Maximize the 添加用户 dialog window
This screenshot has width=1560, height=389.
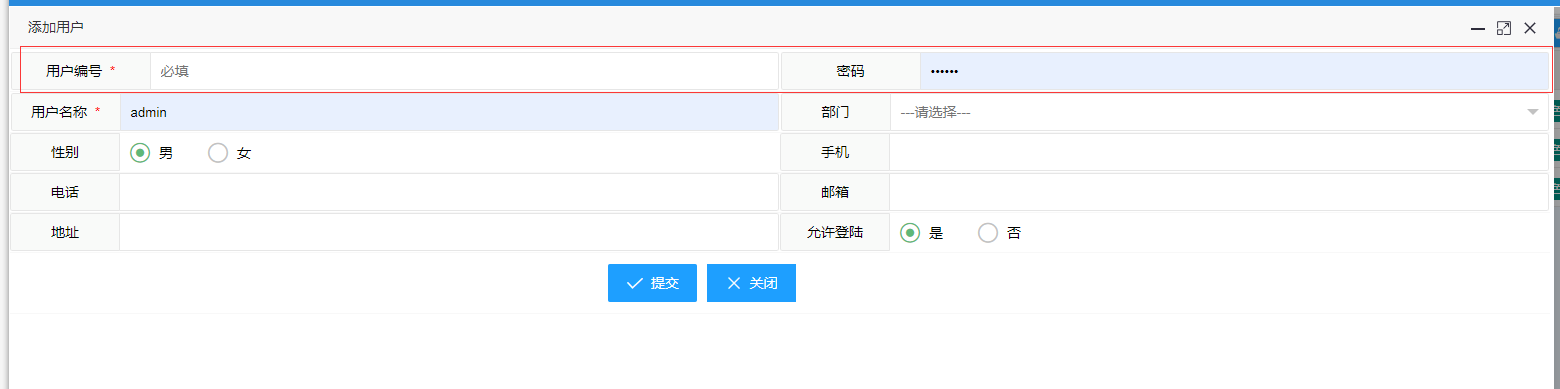point(1503,29)
